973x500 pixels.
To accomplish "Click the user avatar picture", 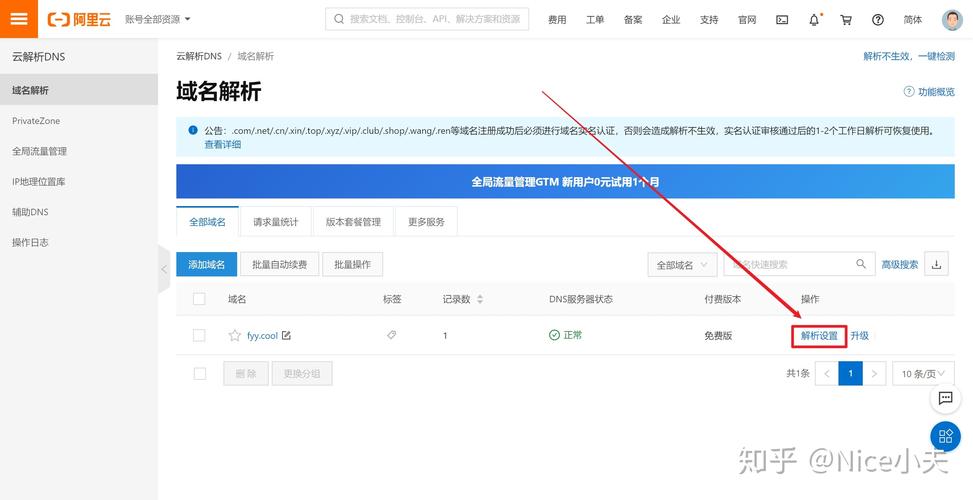I will click(x=953, y=19).
